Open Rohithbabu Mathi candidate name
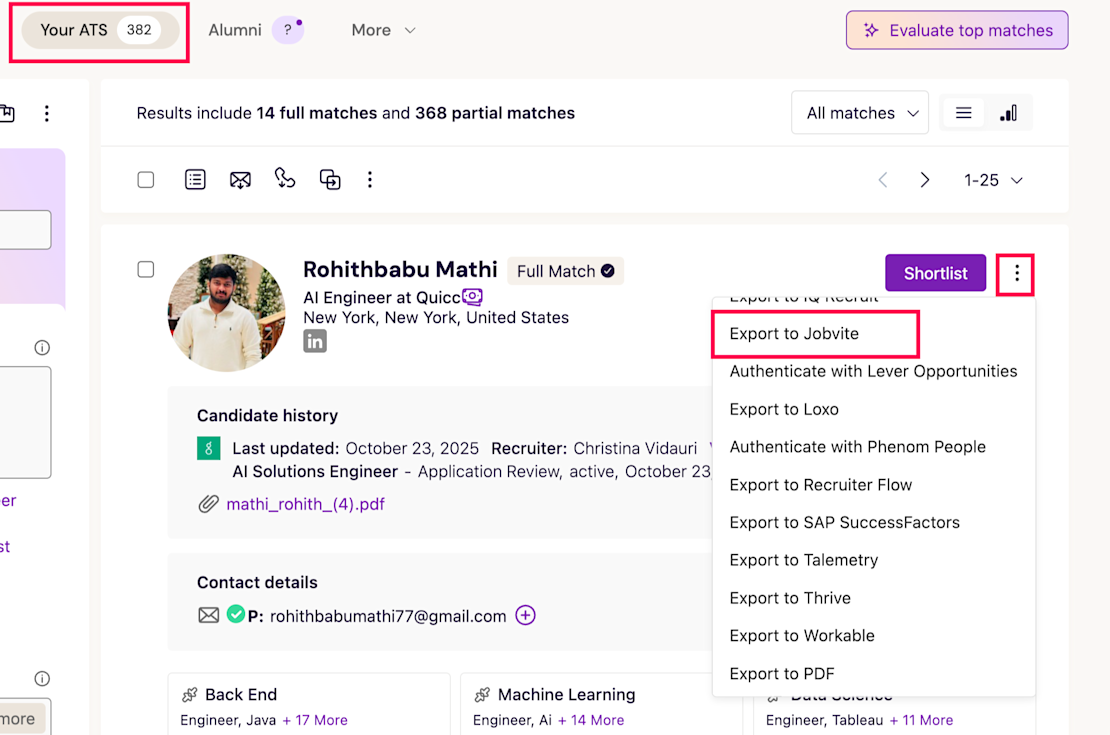This screenshot has width=1110, height=735. coord(400,270)
